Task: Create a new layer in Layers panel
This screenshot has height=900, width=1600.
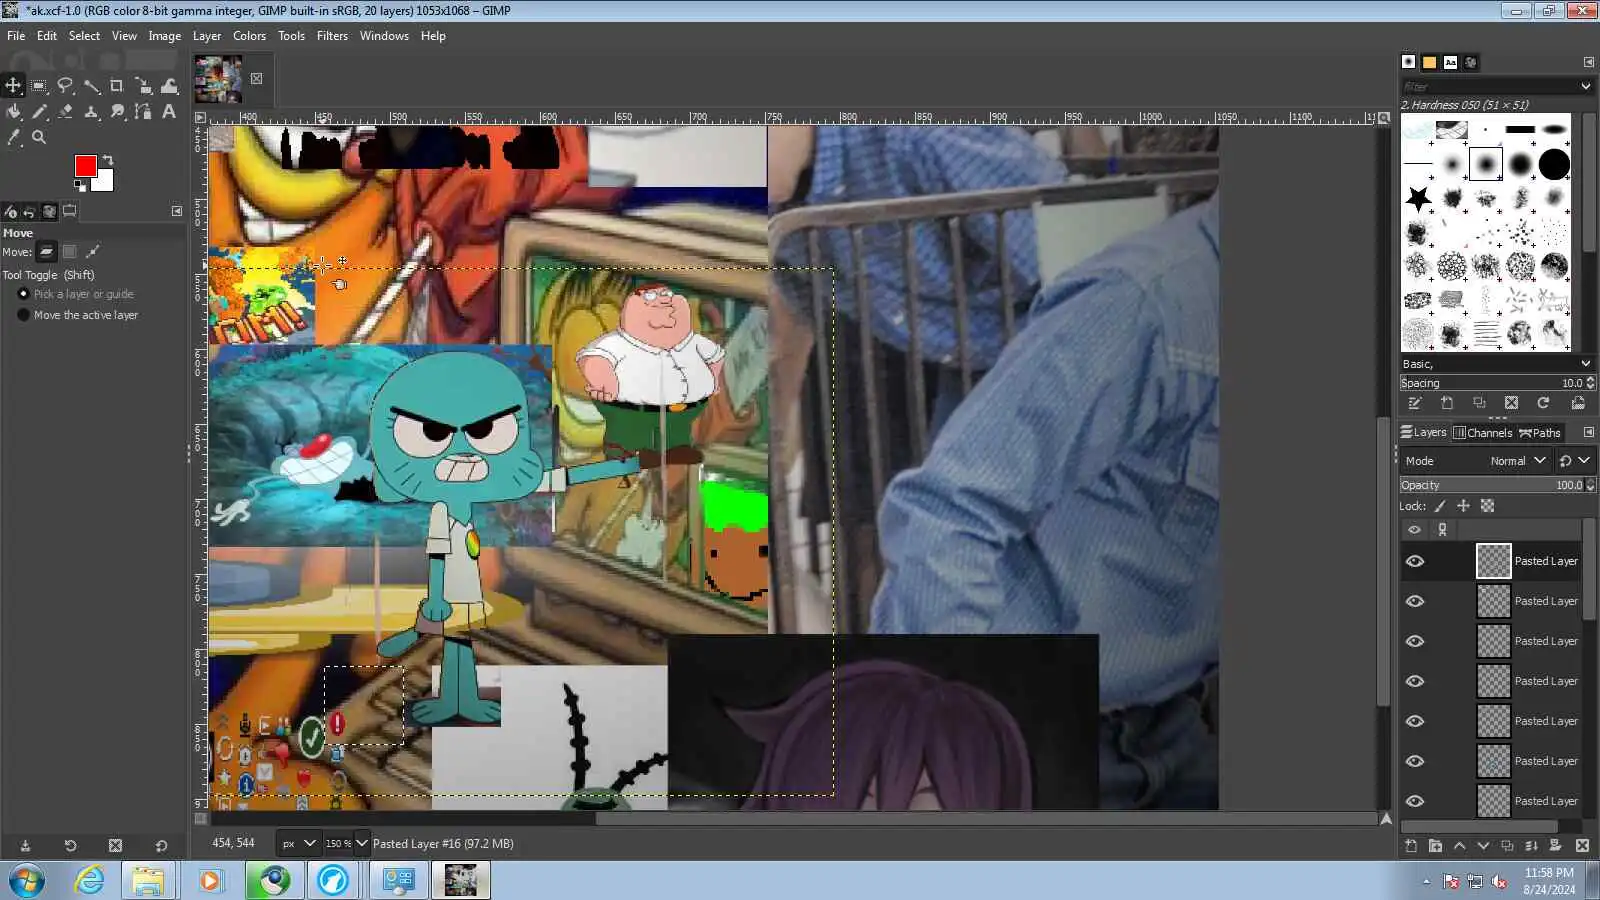Action: [x=1411, y=846]
